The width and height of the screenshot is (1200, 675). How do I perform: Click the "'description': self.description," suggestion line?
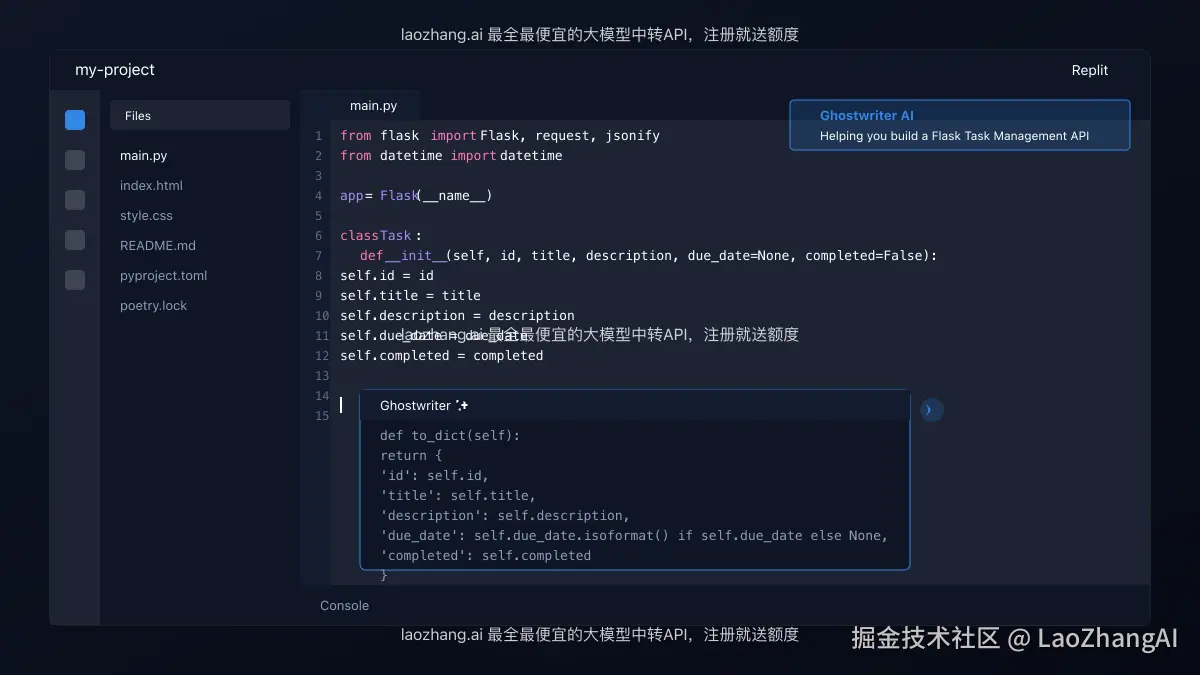(x=505, y=515)
